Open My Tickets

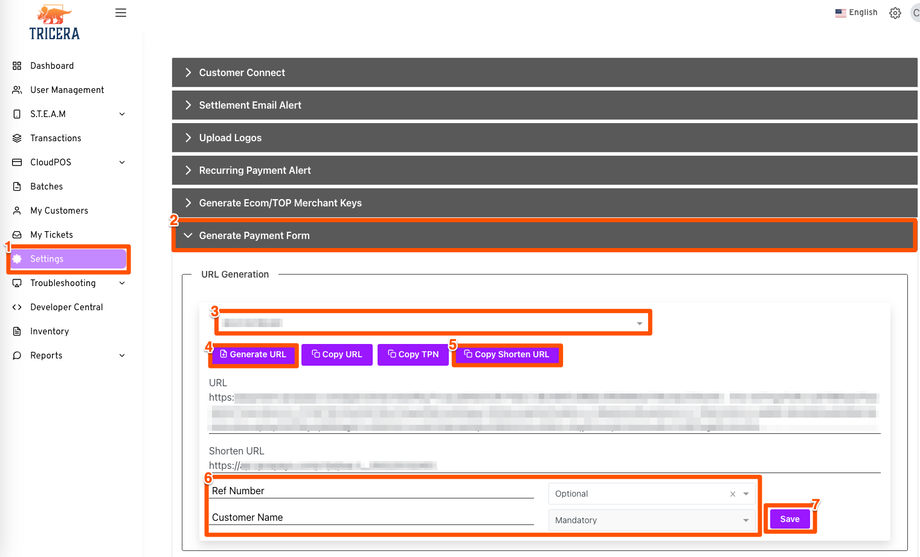[x=52, y=234]
